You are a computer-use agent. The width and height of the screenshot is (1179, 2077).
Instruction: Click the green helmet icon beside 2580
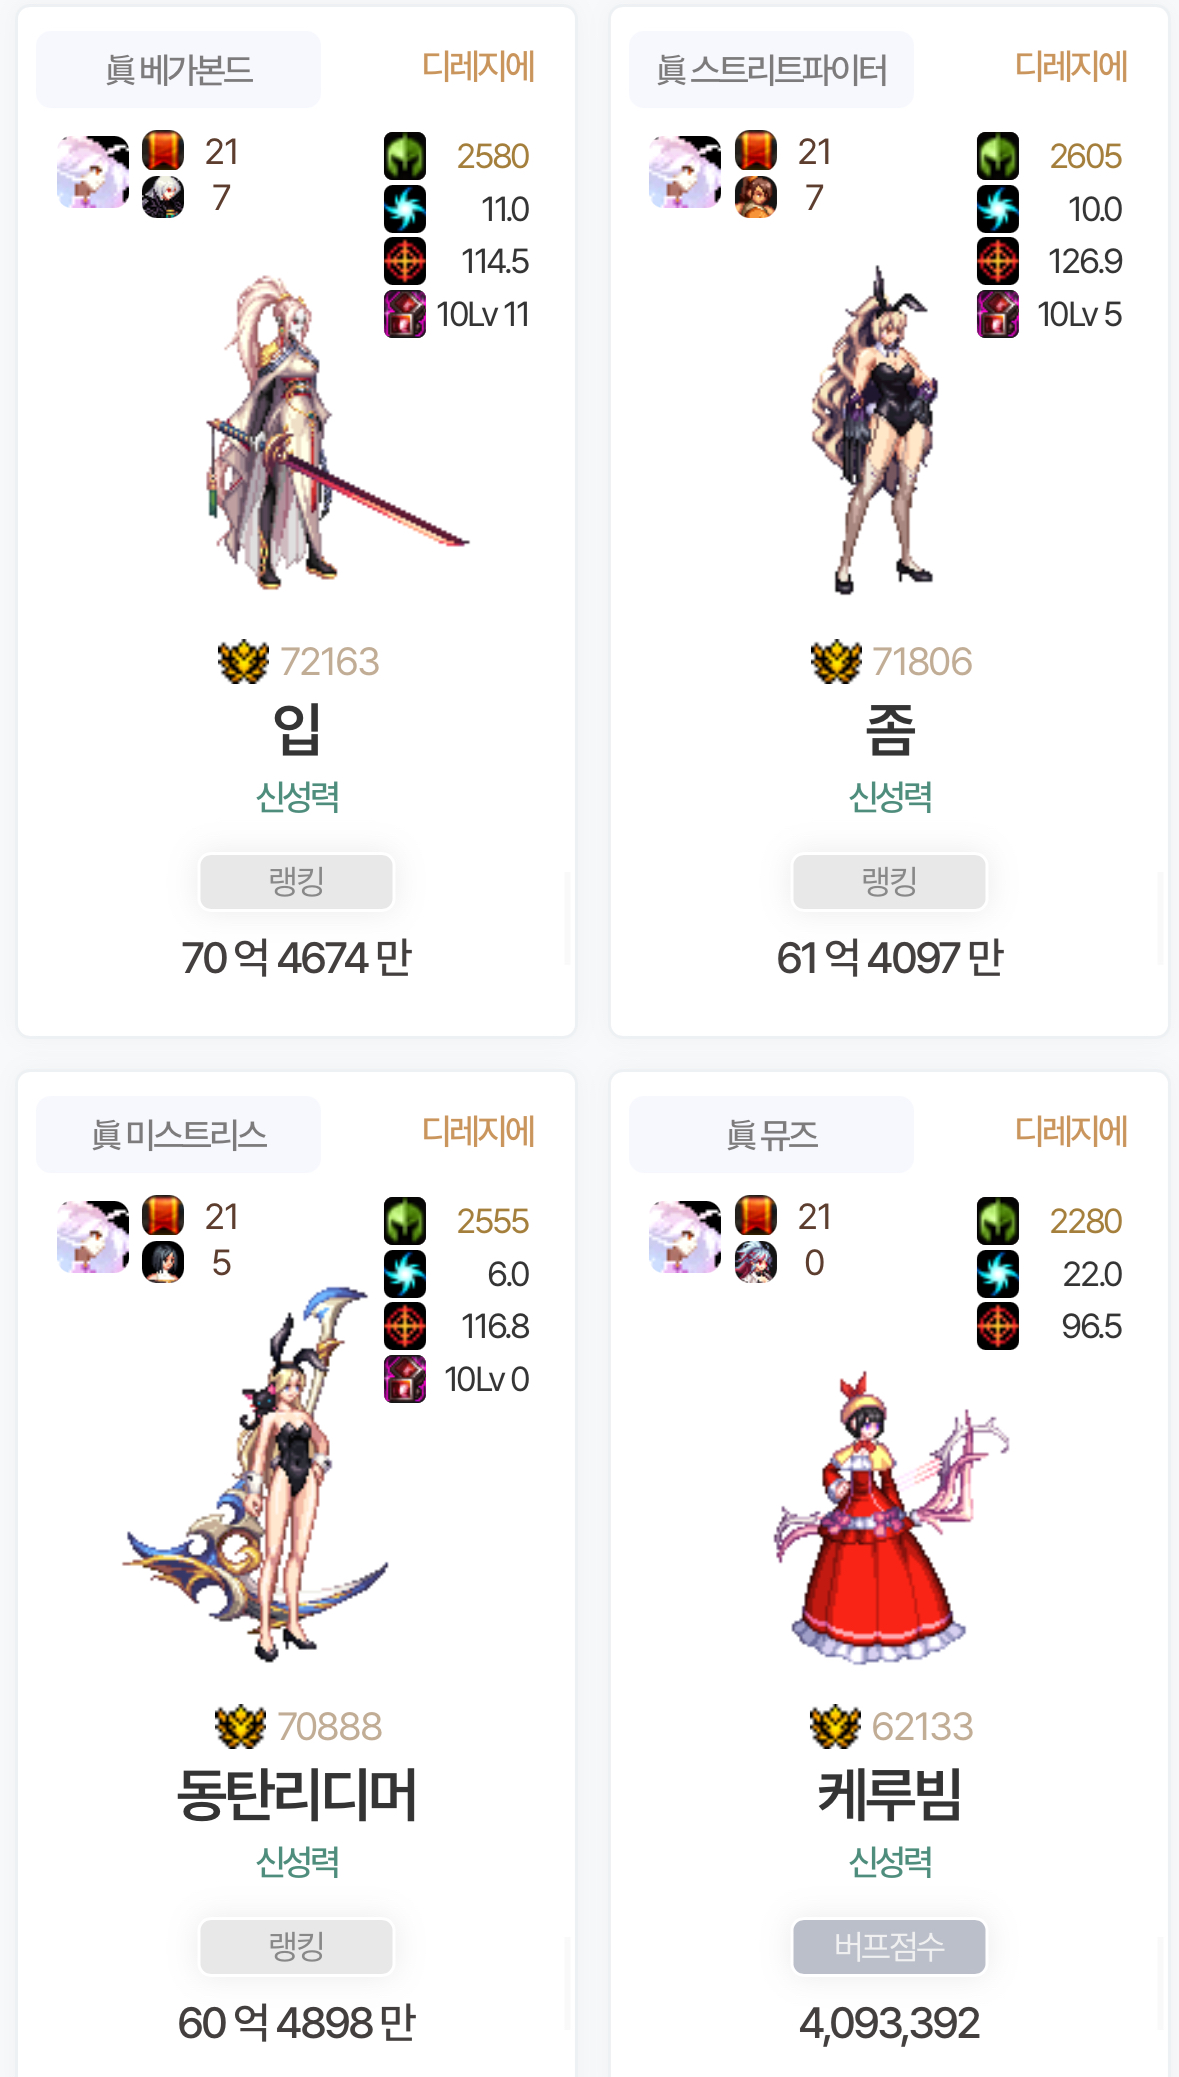click(405, 156)
